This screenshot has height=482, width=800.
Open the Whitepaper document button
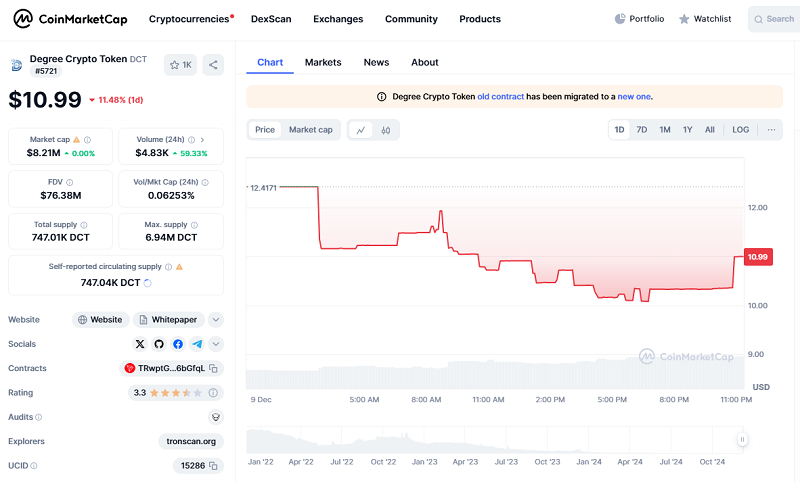click(x=169, y=320)
